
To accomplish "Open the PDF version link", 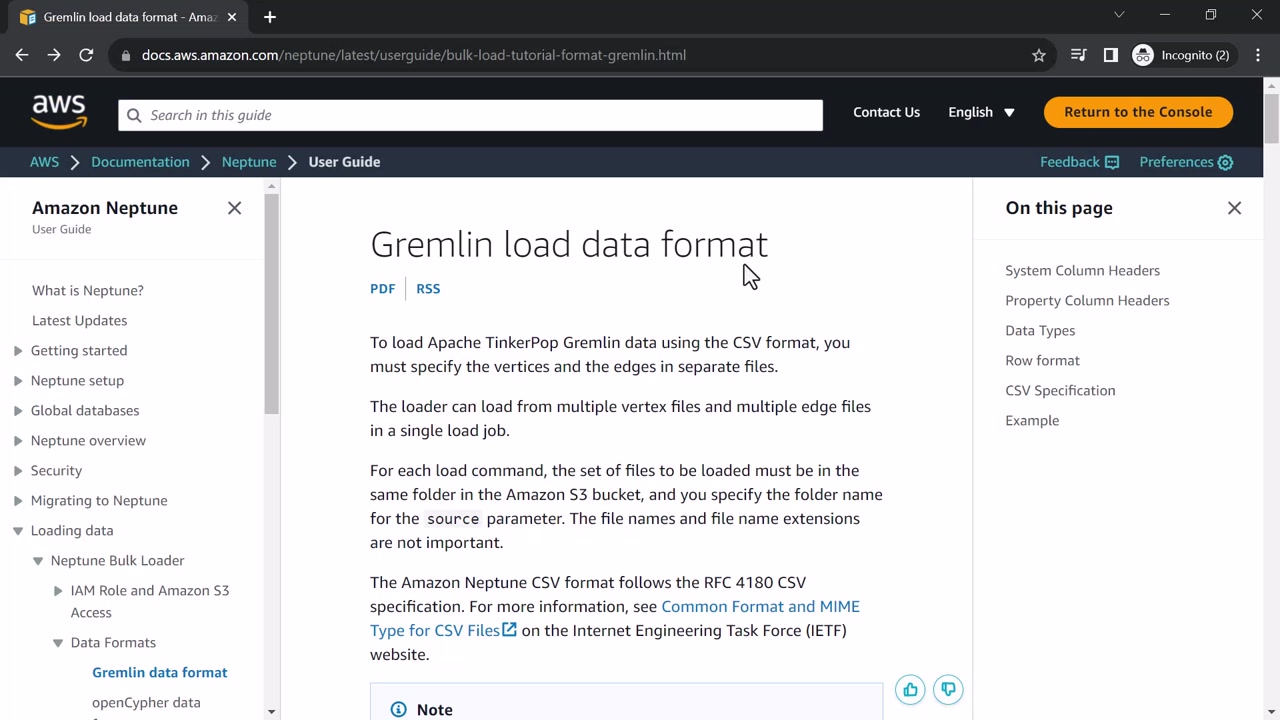I will [x=382, y=288].
